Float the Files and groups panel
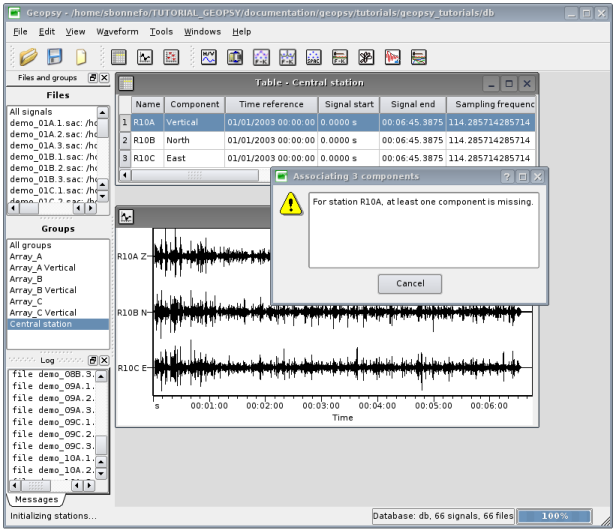The image size is (616, 530). tap(93, 78)
